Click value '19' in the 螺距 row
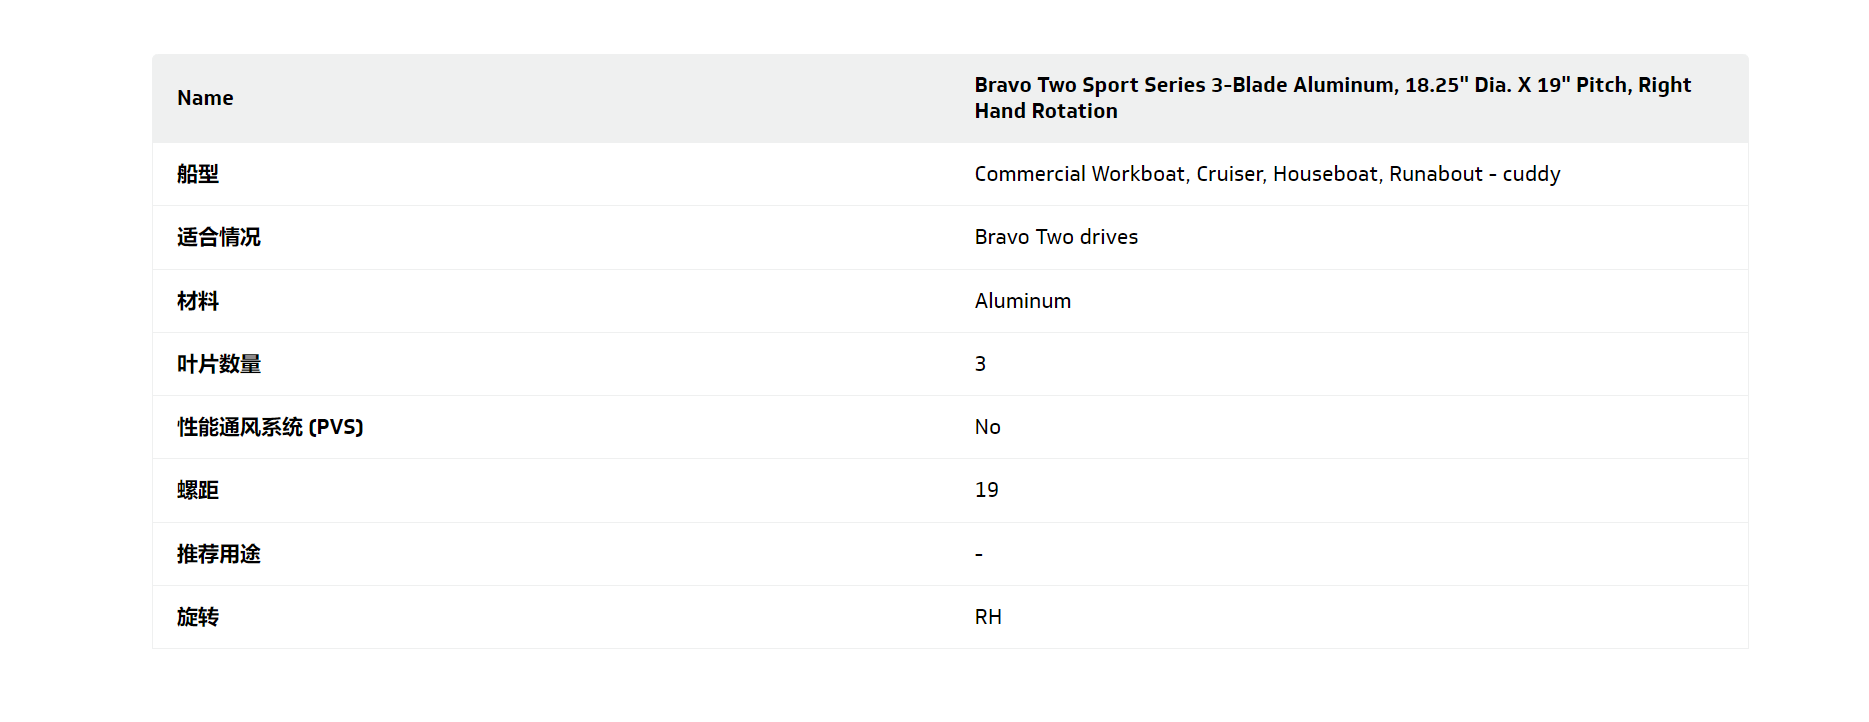The image size is (1869, 722). coord(987,490)
